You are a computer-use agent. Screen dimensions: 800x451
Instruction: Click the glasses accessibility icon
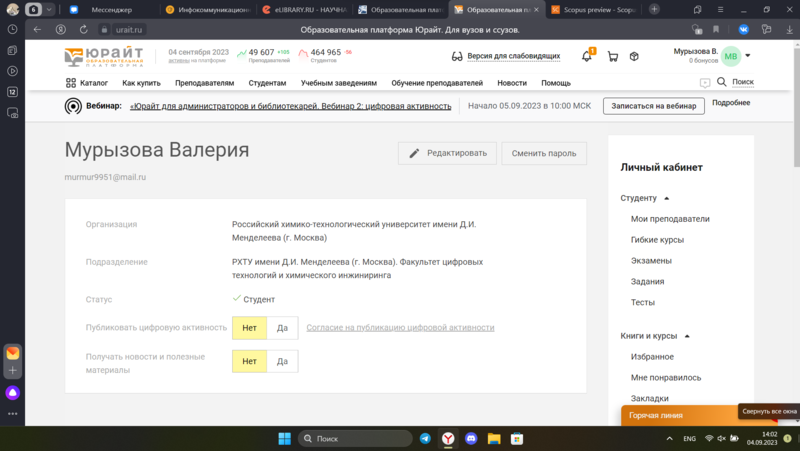pos(457,57)
